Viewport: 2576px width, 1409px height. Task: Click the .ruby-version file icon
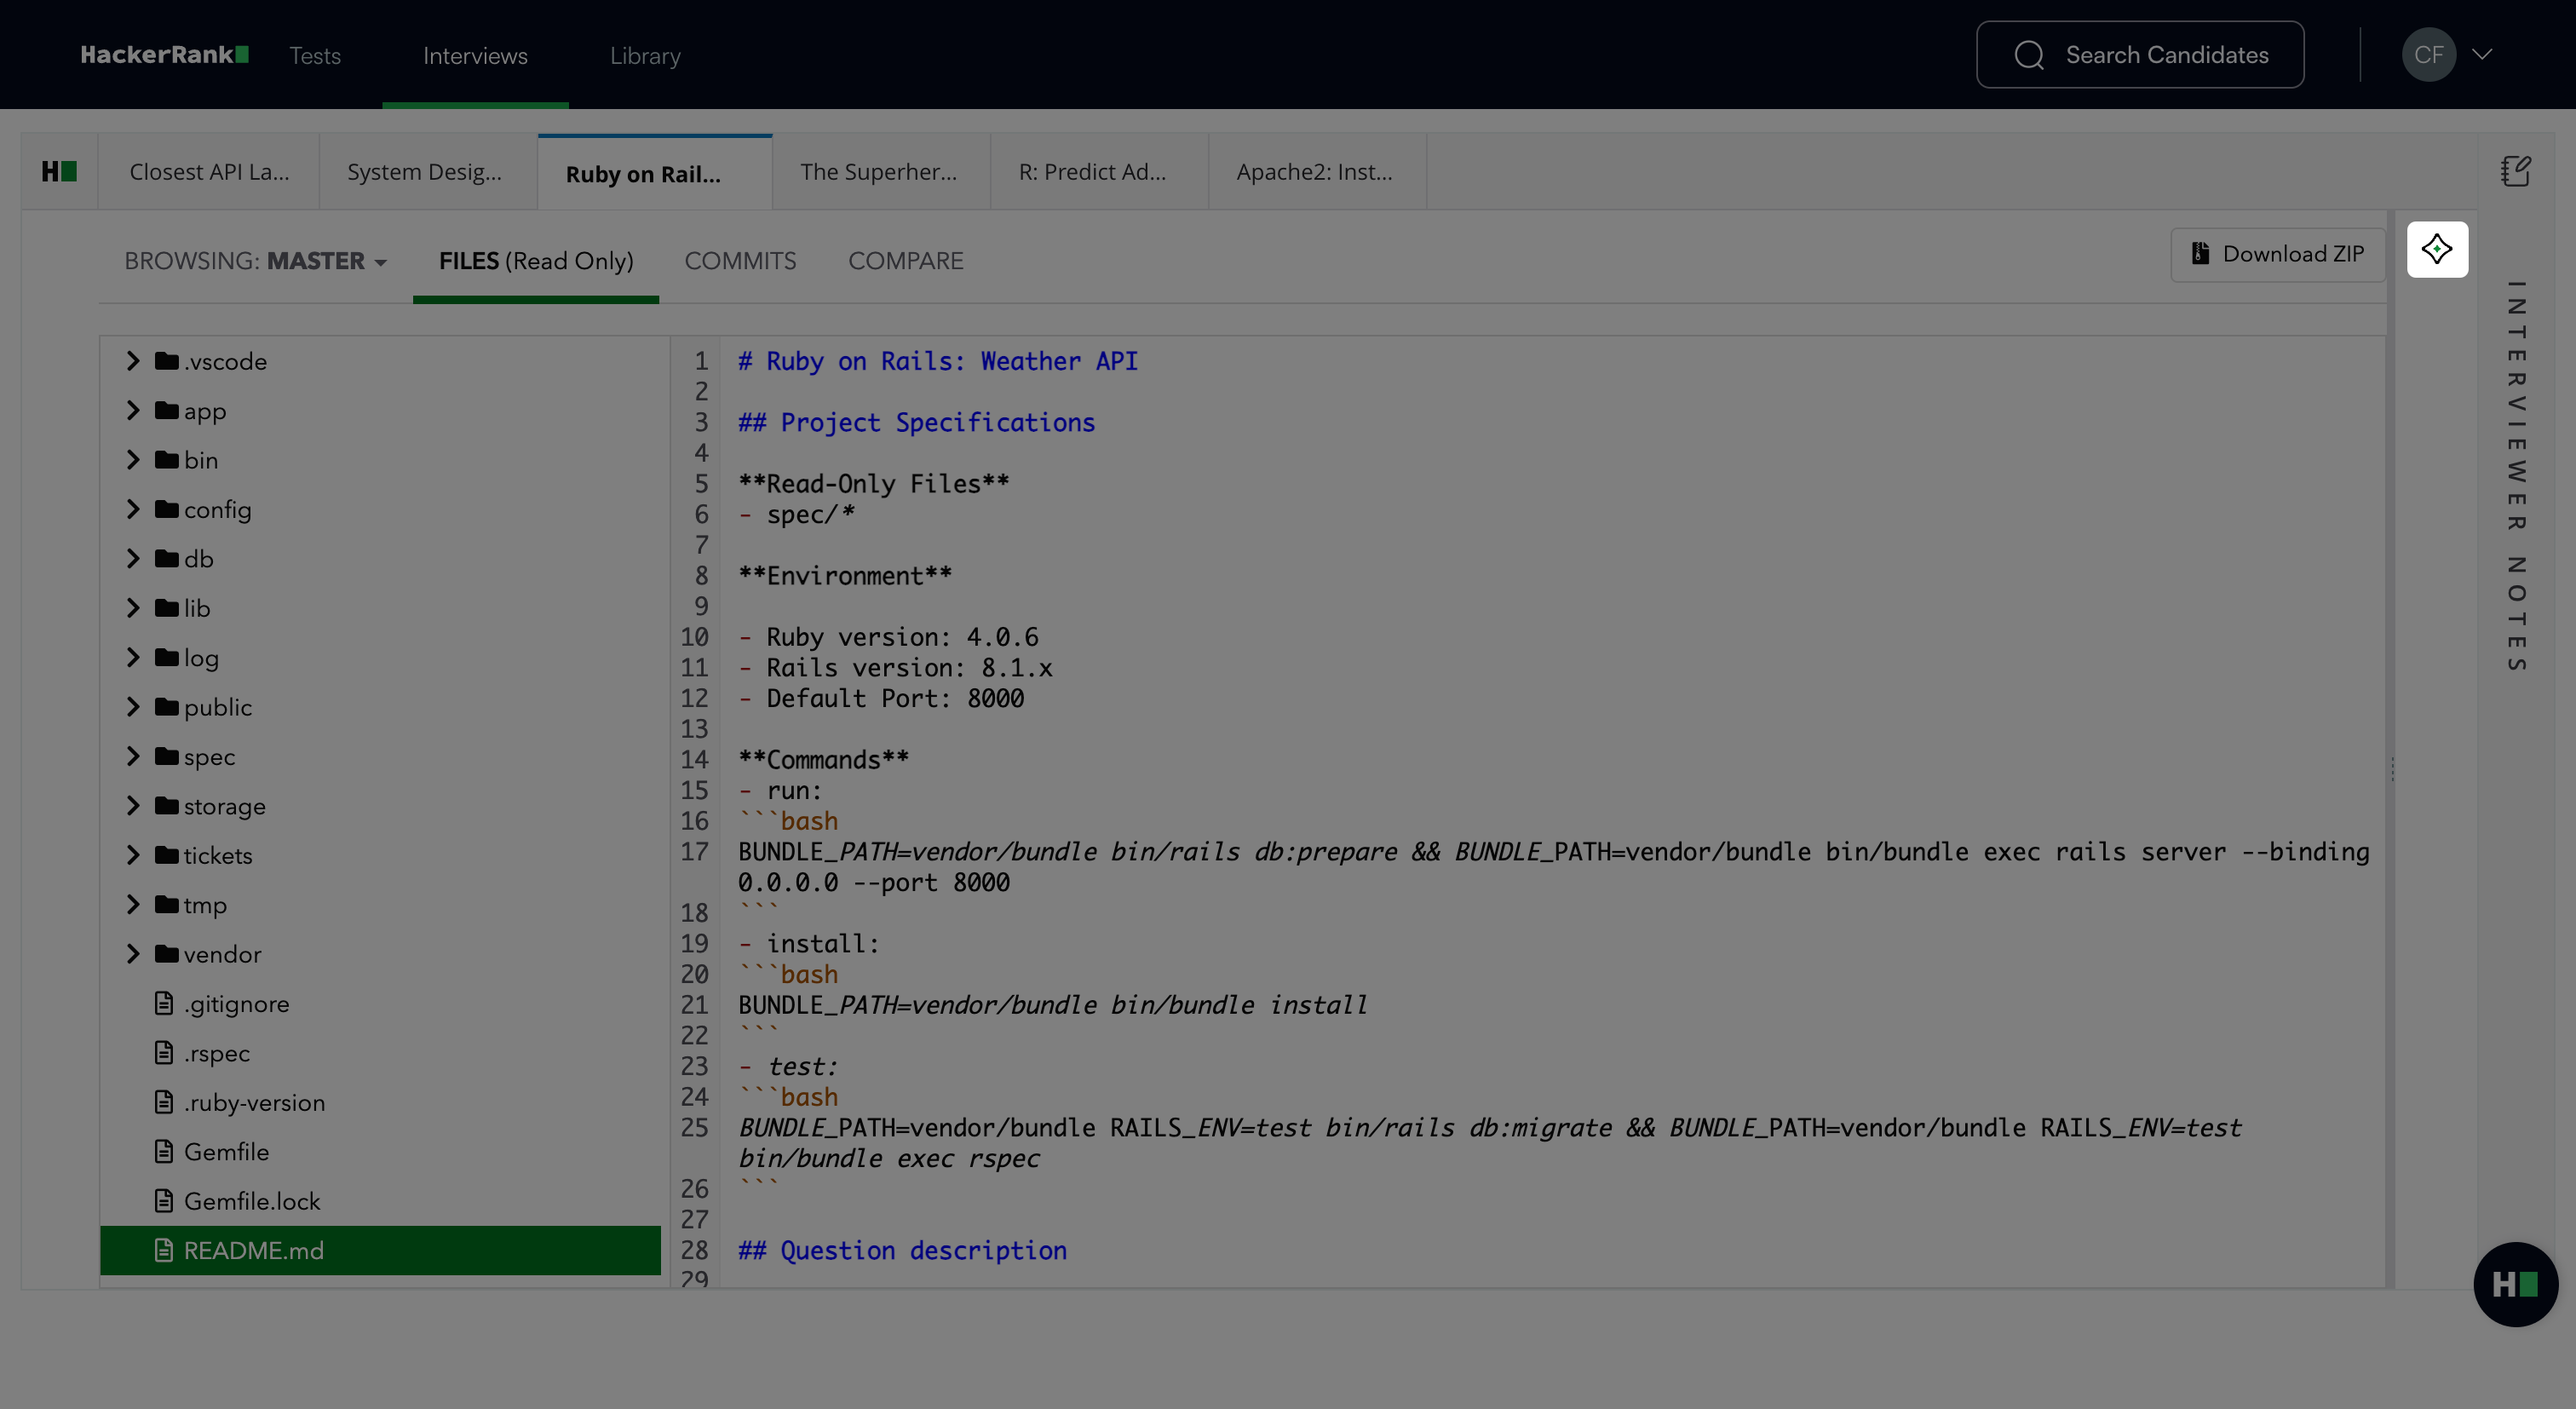[x=164, y=1102]
